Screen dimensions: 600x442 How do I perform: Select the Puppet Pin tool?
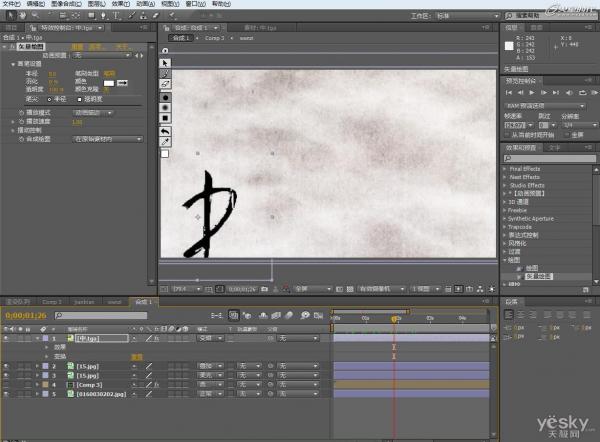point(173,16)
